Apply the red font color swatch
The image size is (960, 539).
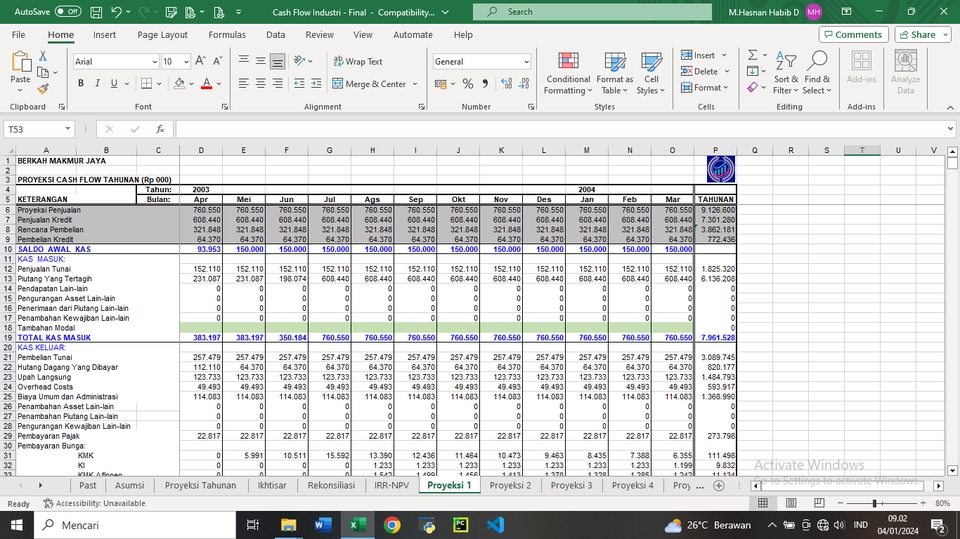tap(206, 84)
